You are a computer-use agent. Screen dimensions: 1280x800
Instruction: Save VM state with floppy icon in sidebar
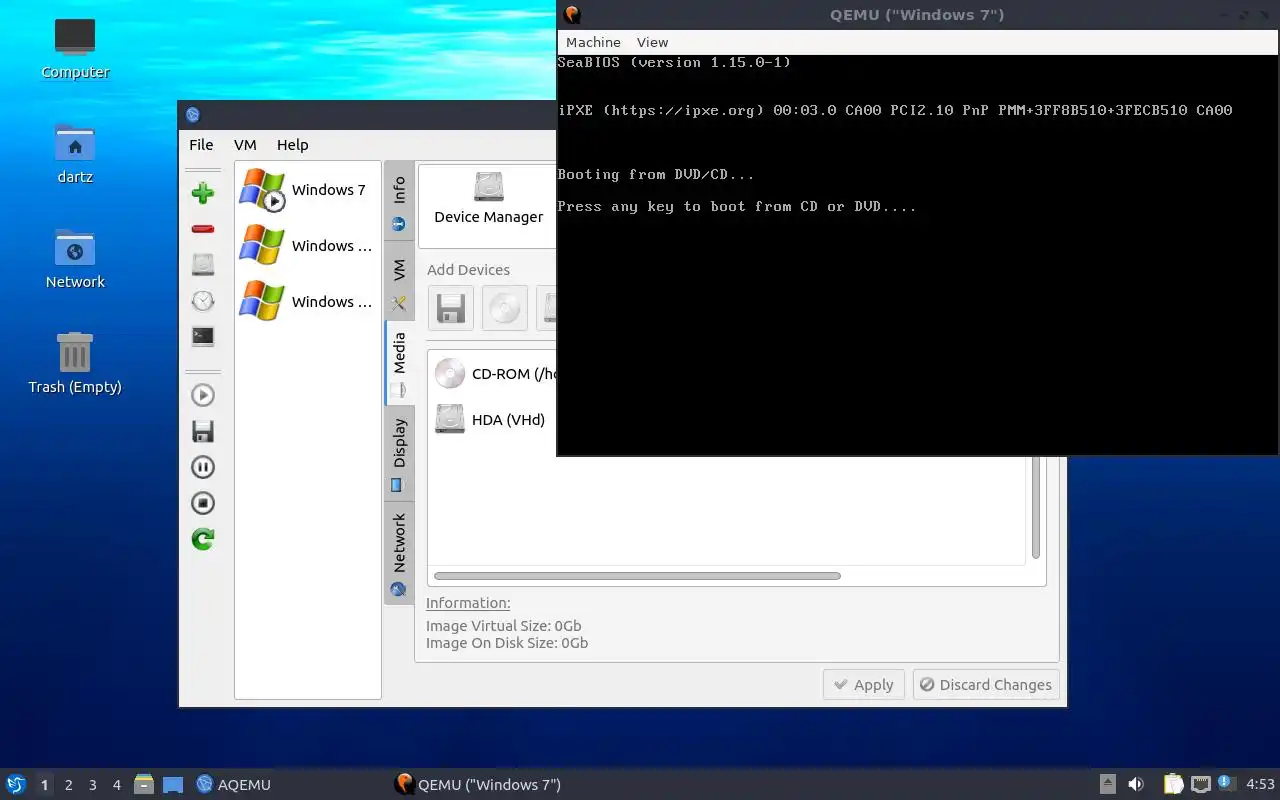point(203,431)
